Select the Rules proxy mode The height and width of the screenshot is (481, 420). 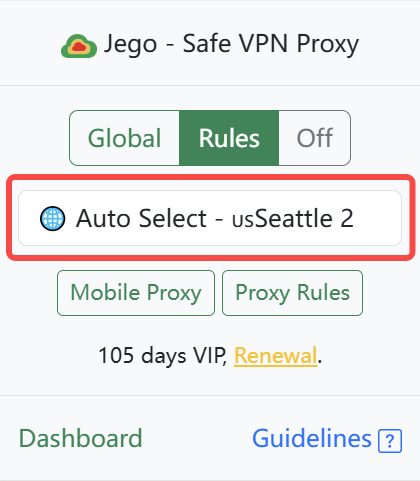coord(229,138)
